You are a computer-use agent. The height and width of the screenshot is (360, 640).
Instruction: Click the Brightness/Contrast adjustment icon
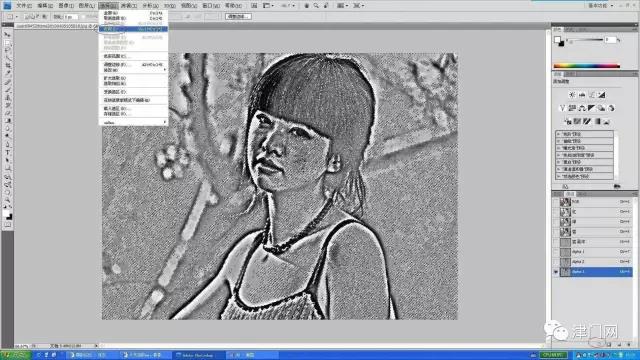point(572,95)
